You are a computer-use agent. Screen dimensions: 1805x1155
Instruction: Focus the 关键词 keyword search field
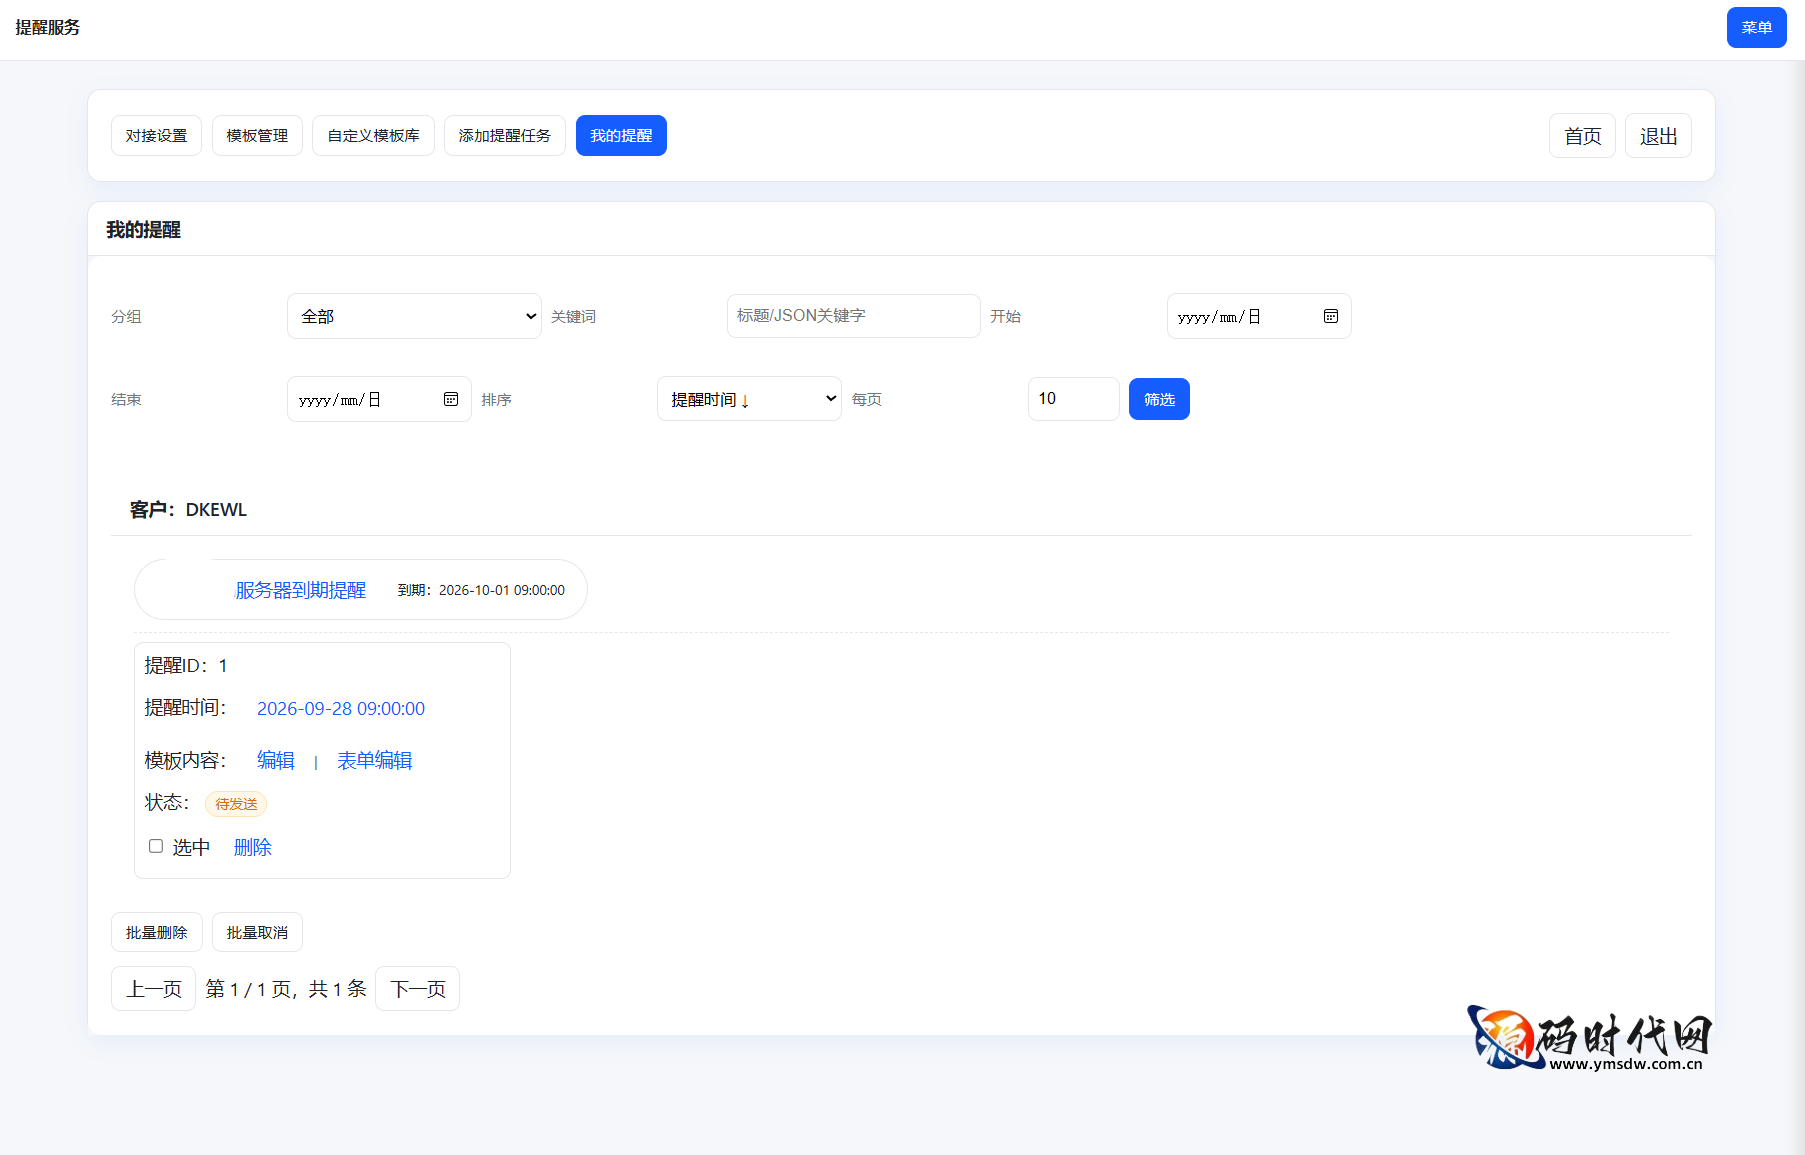coord(852,316)
